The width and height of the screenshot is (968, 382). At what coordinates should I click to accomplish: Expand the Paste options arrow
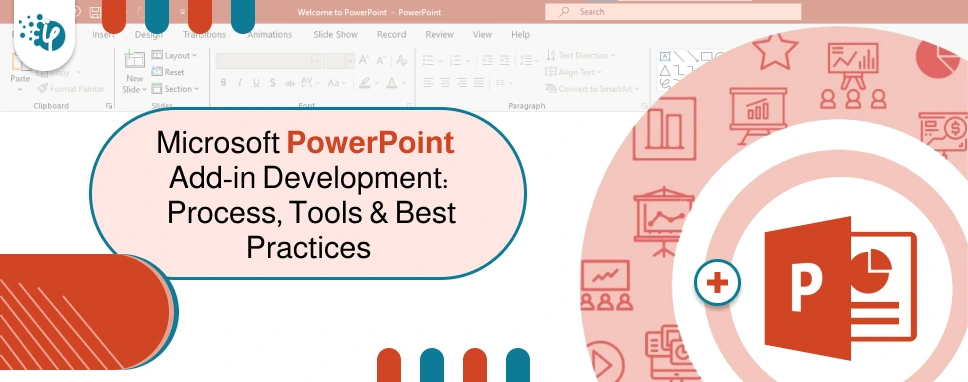(x=19, y=90)
